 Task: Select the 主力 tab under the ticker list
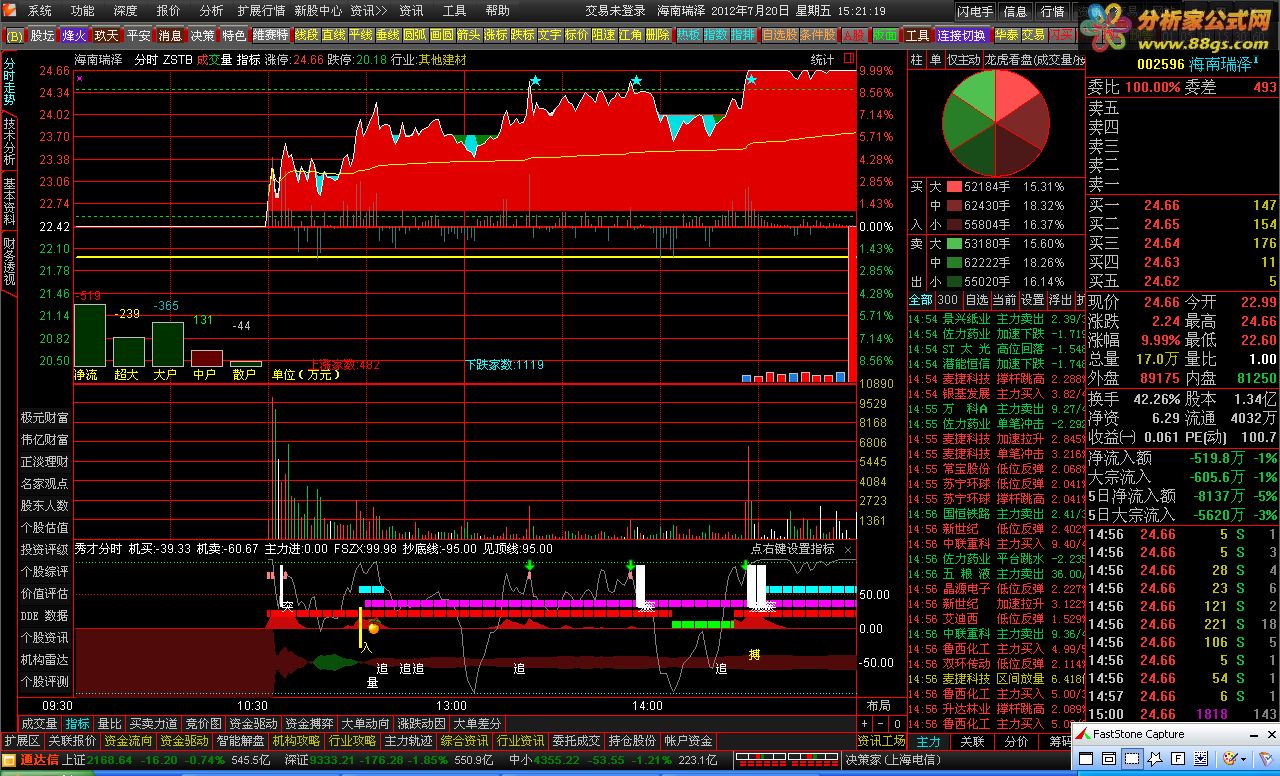[929, 742]
